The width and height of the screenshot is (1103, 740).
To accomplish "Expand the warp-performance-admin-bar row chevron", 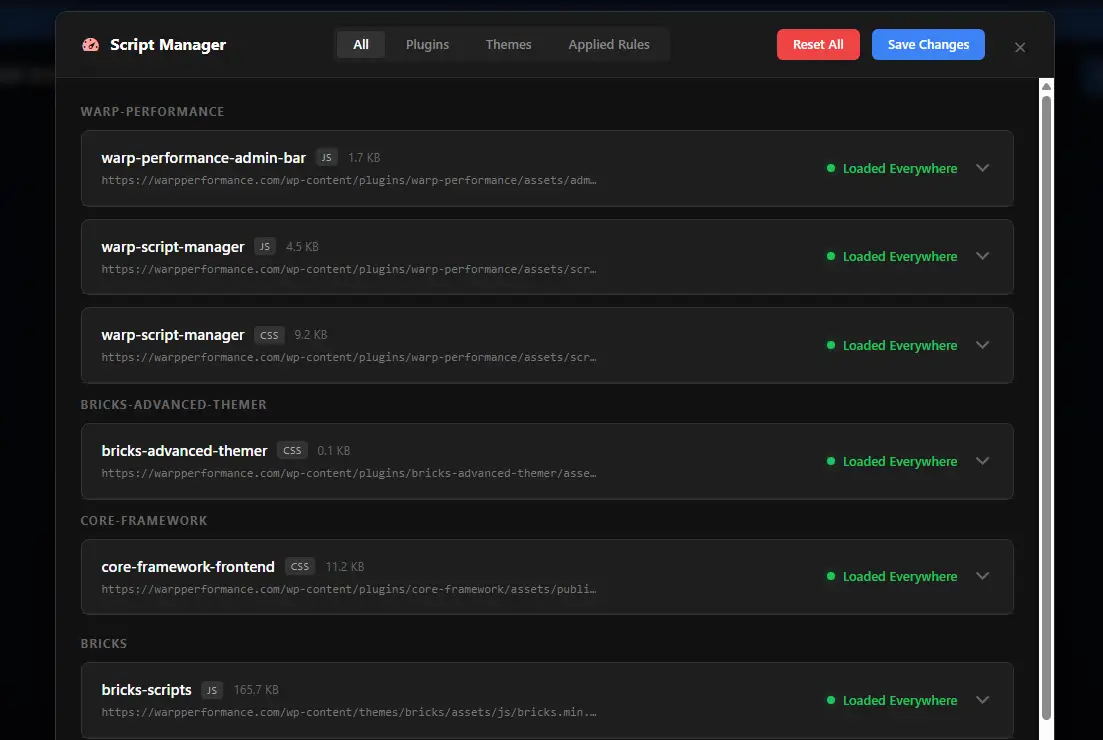I will click(982, 168).
